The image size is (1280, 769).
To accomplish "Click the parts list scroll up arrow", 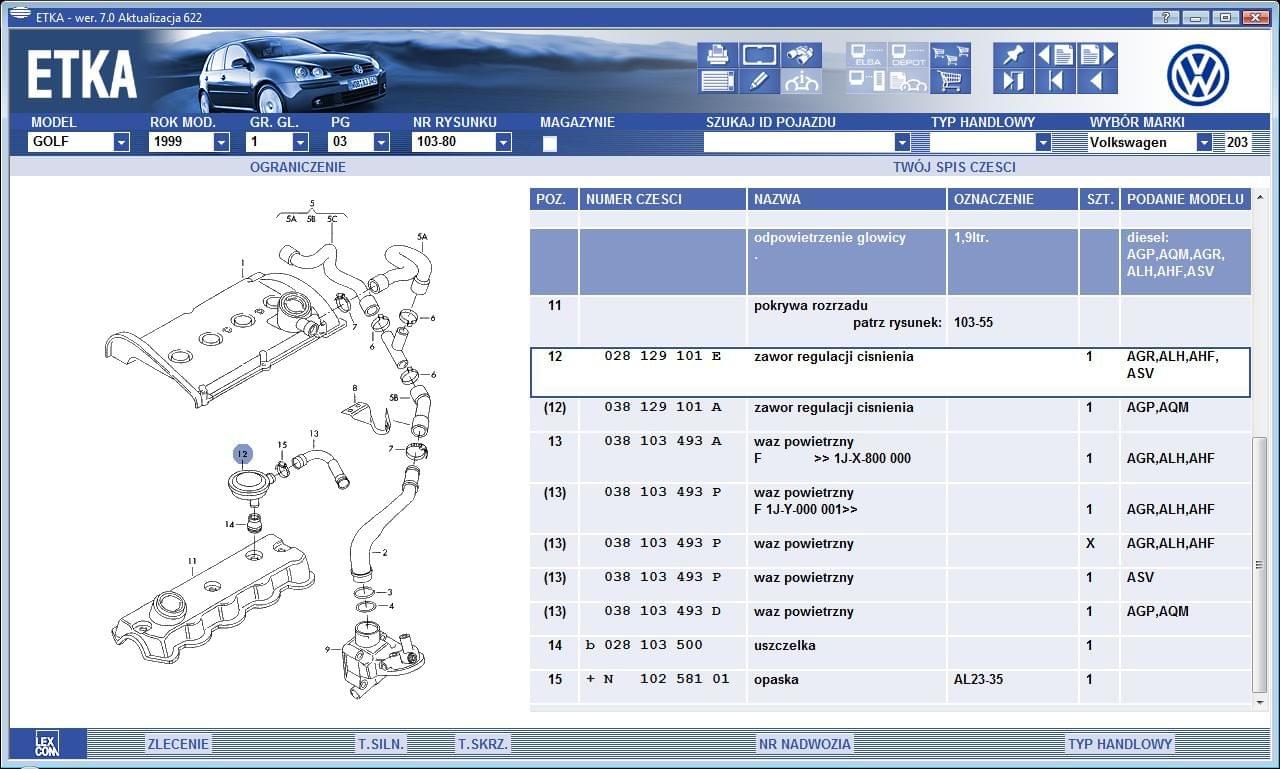I will click(1260, 196).
